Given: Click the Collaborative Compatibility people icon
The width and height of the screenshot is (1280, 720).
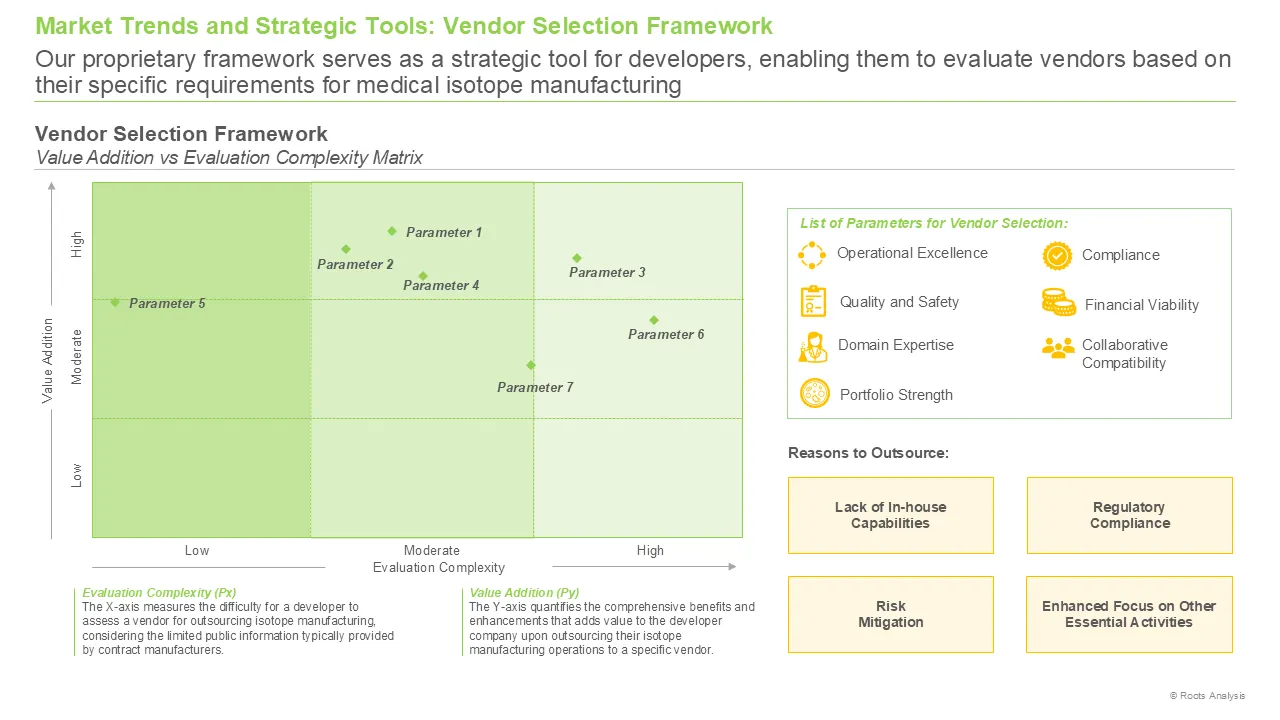Looking at the screenshot, I should coord(1058,347).
